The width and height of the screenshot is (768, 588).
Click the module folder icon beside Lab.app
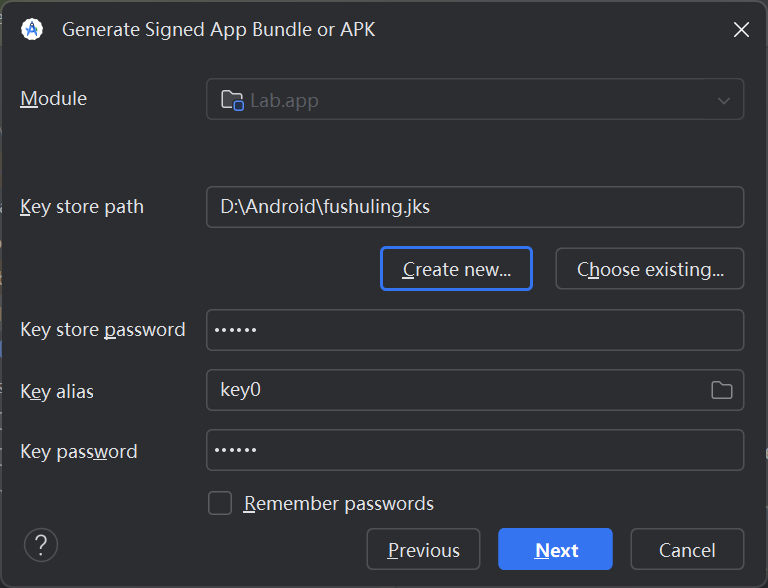pos(232,100)
